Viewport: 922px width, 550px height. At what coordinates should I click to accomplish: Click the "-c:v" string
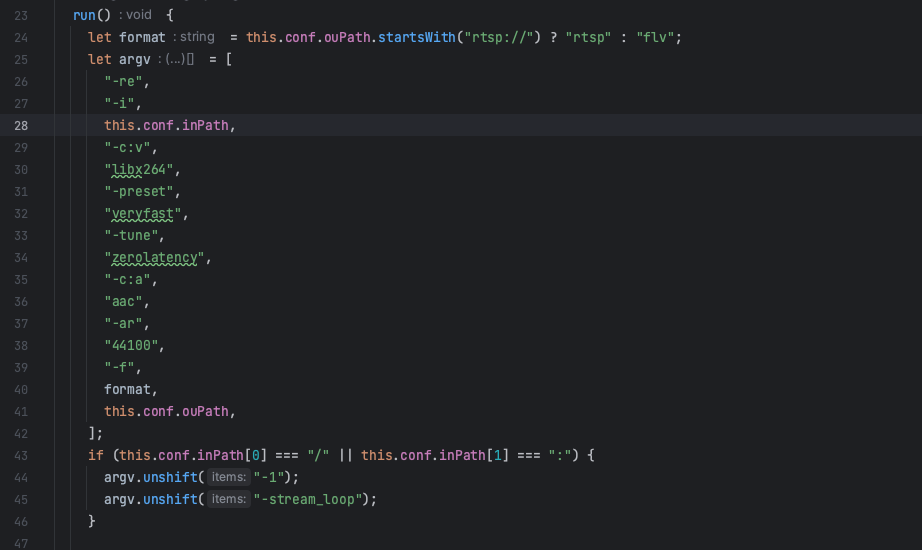coord(127,147)
